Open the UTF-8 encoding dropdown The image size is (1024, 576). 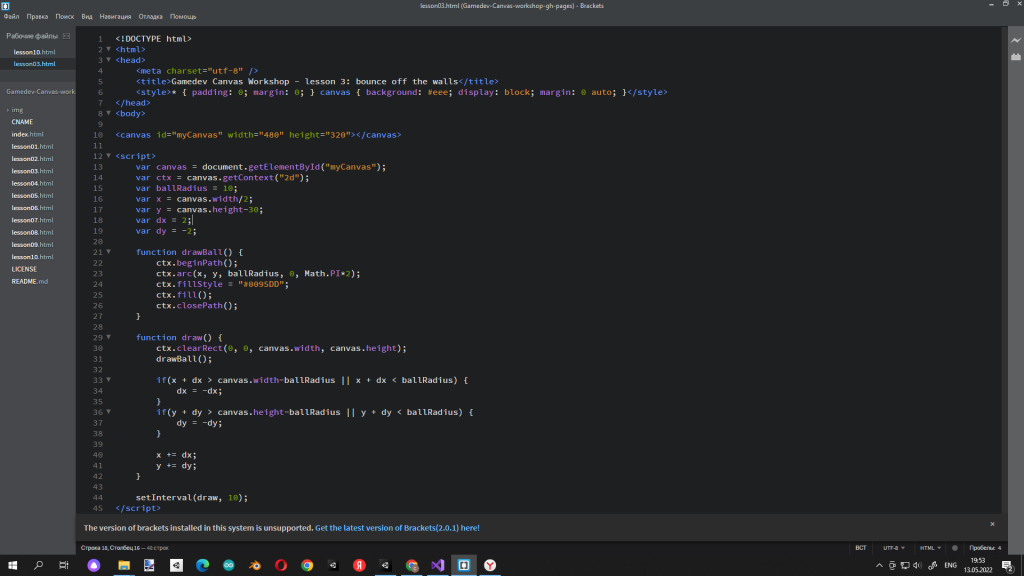tap(894, 548)
